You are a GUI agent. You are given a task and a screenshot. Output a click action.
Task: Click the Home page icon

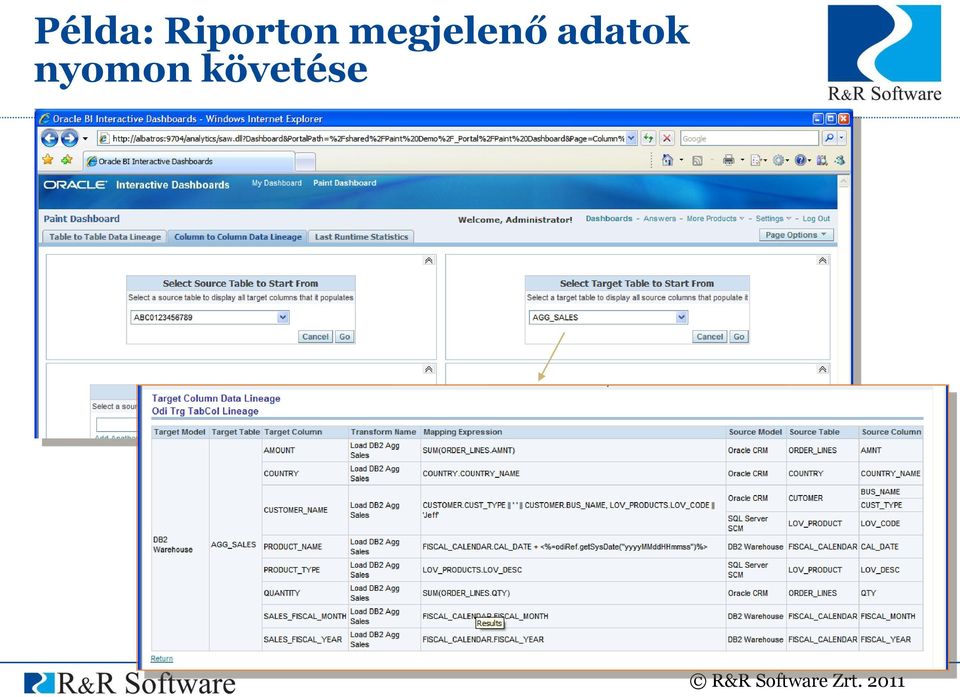click(667, 160)
